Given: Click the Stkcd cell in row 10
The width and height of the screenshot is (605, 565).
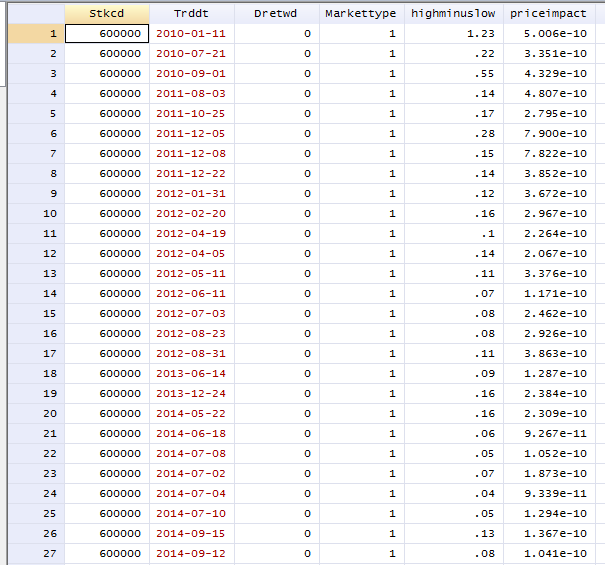Looking at the screenshot, I should coord(107,214).
